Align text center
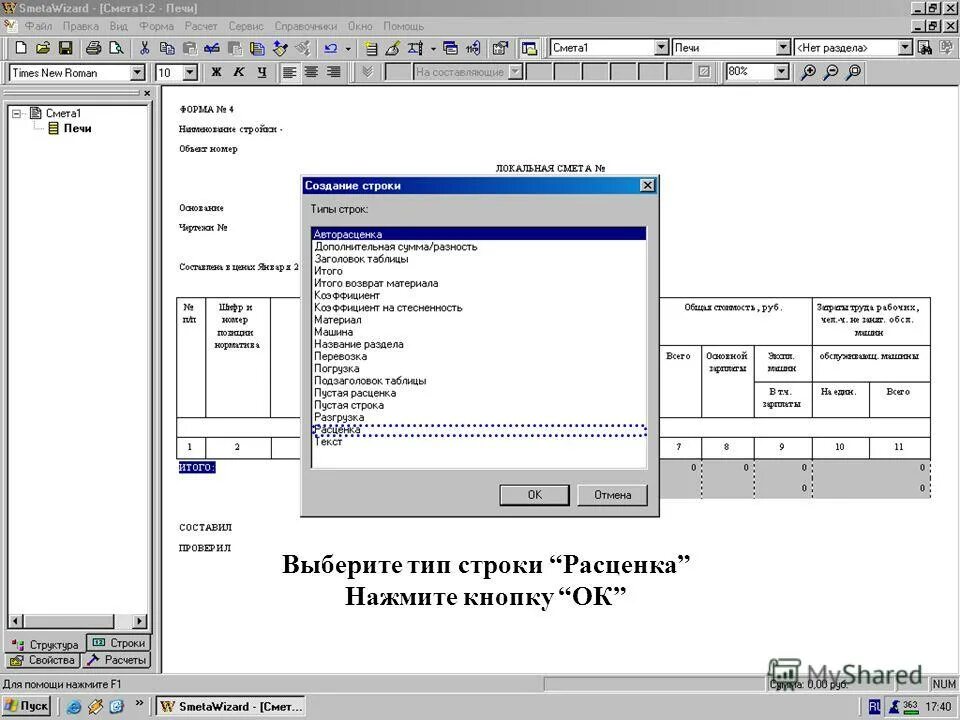 [311, 72]
